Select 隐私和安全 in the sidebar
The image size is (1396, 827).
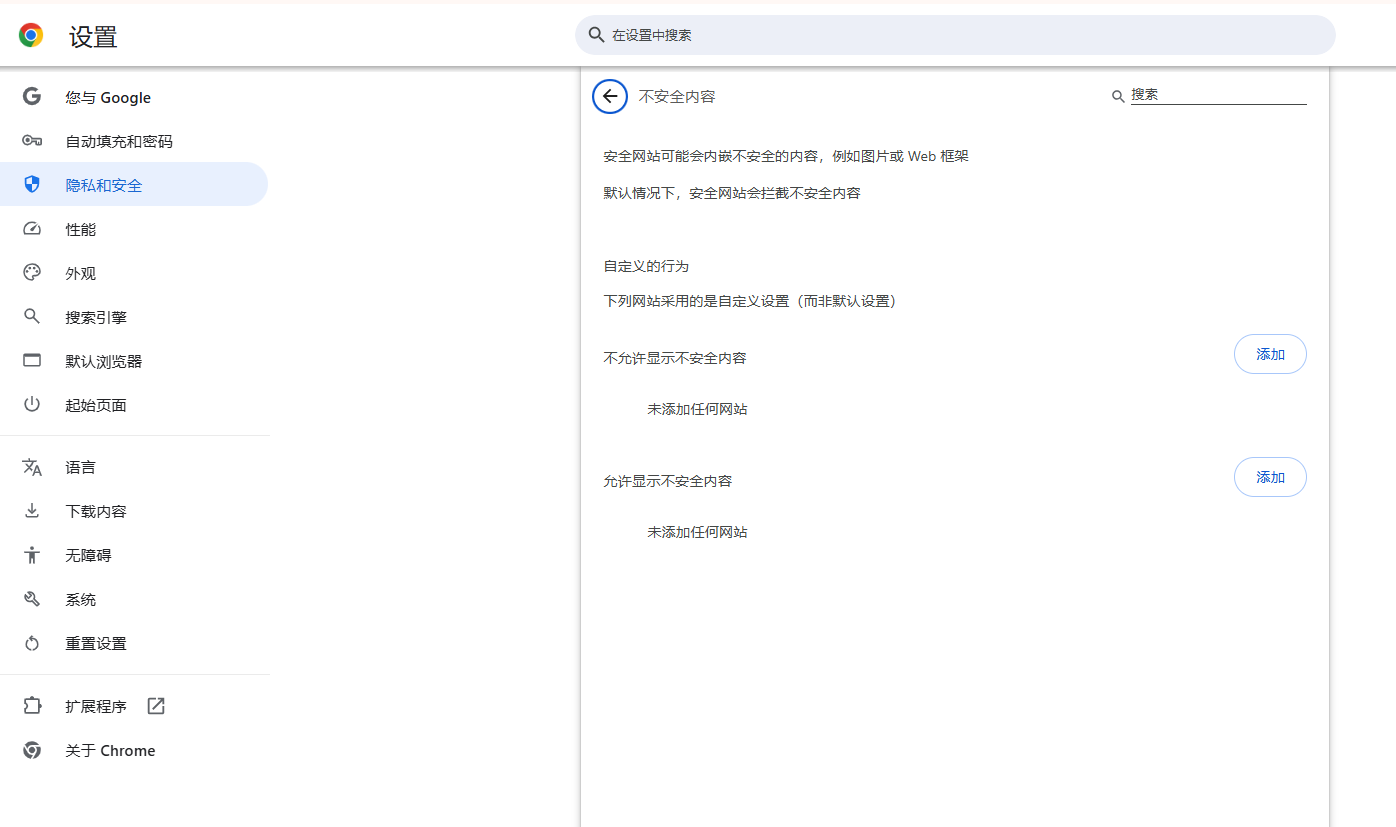pyautogui.click(x=134, y=185)
